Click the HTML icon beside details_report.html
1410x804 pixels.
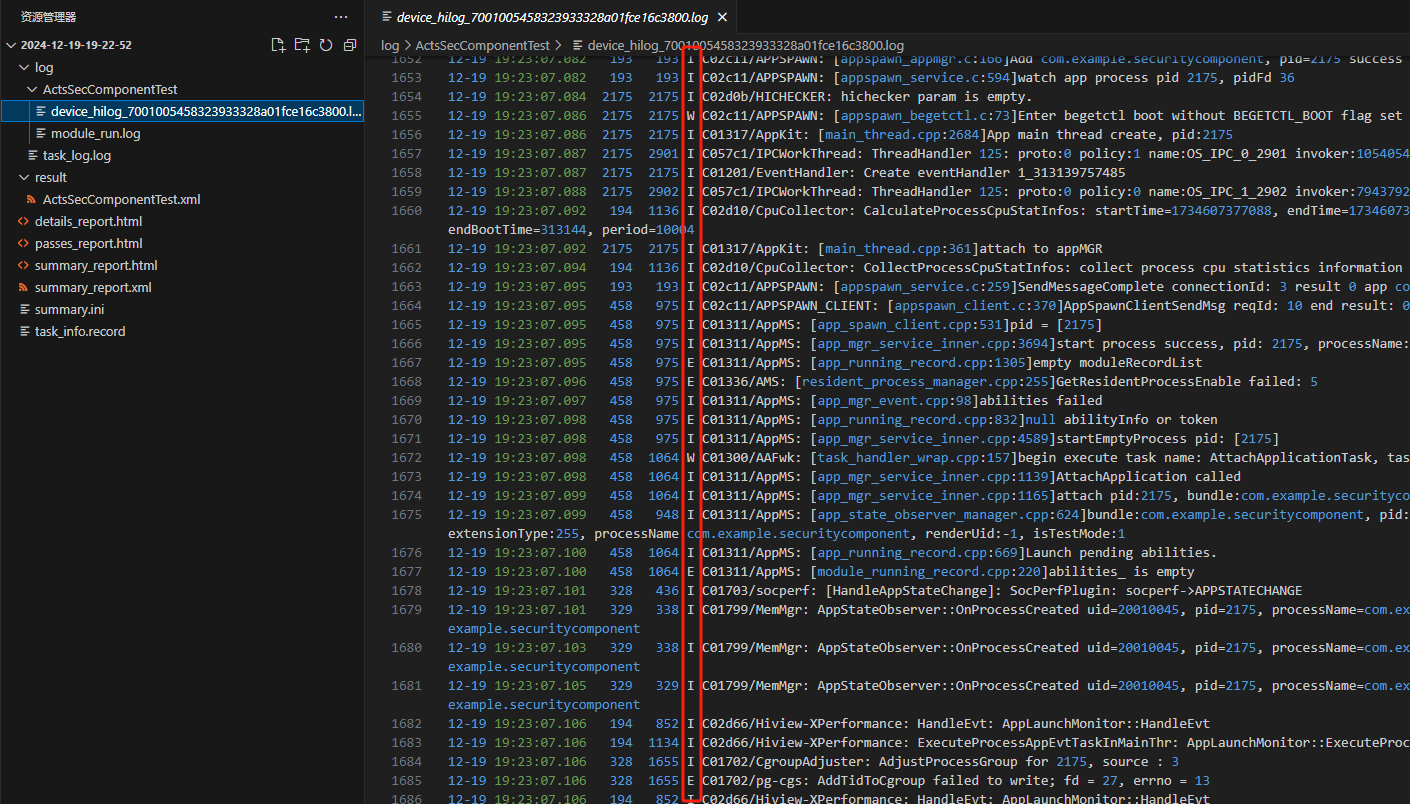[24, 221]
